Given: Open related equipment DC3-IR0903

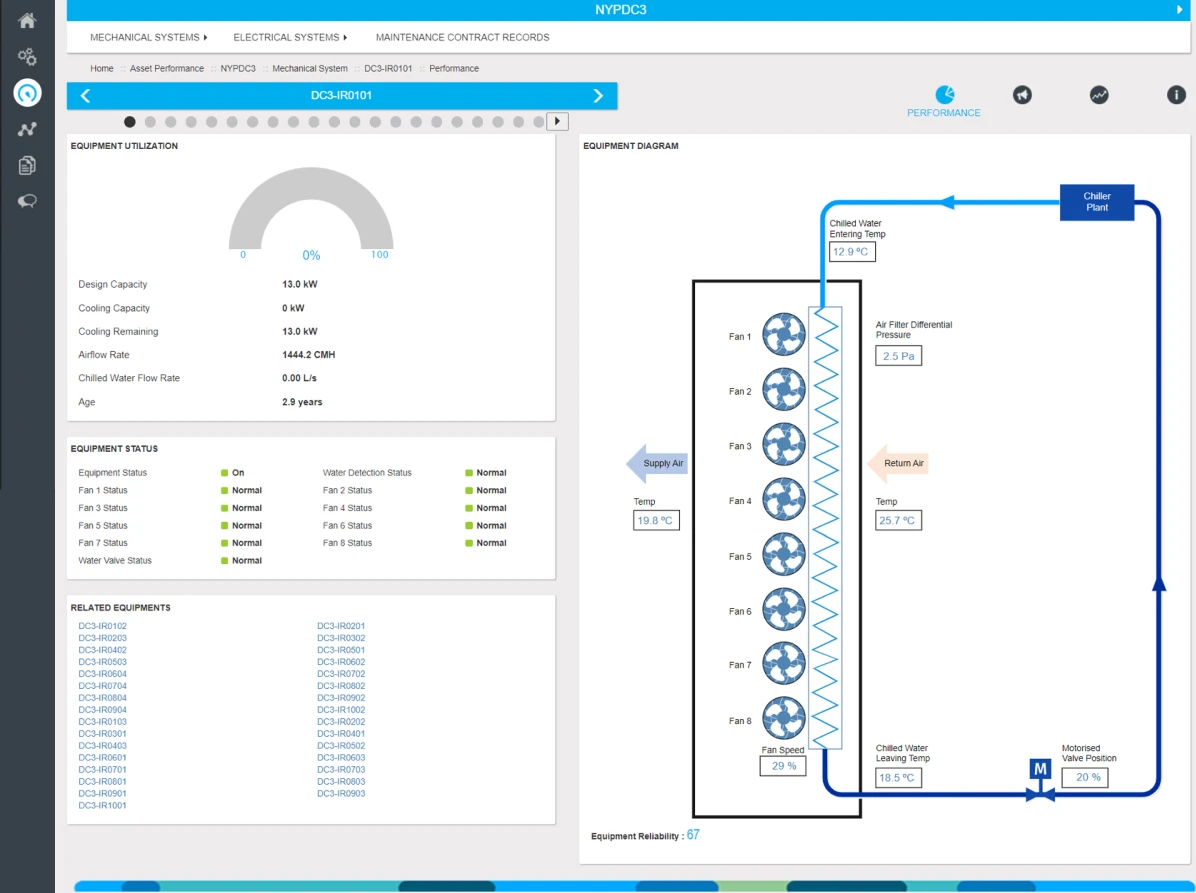Looking at the screenshot, I should click(341, 794).
